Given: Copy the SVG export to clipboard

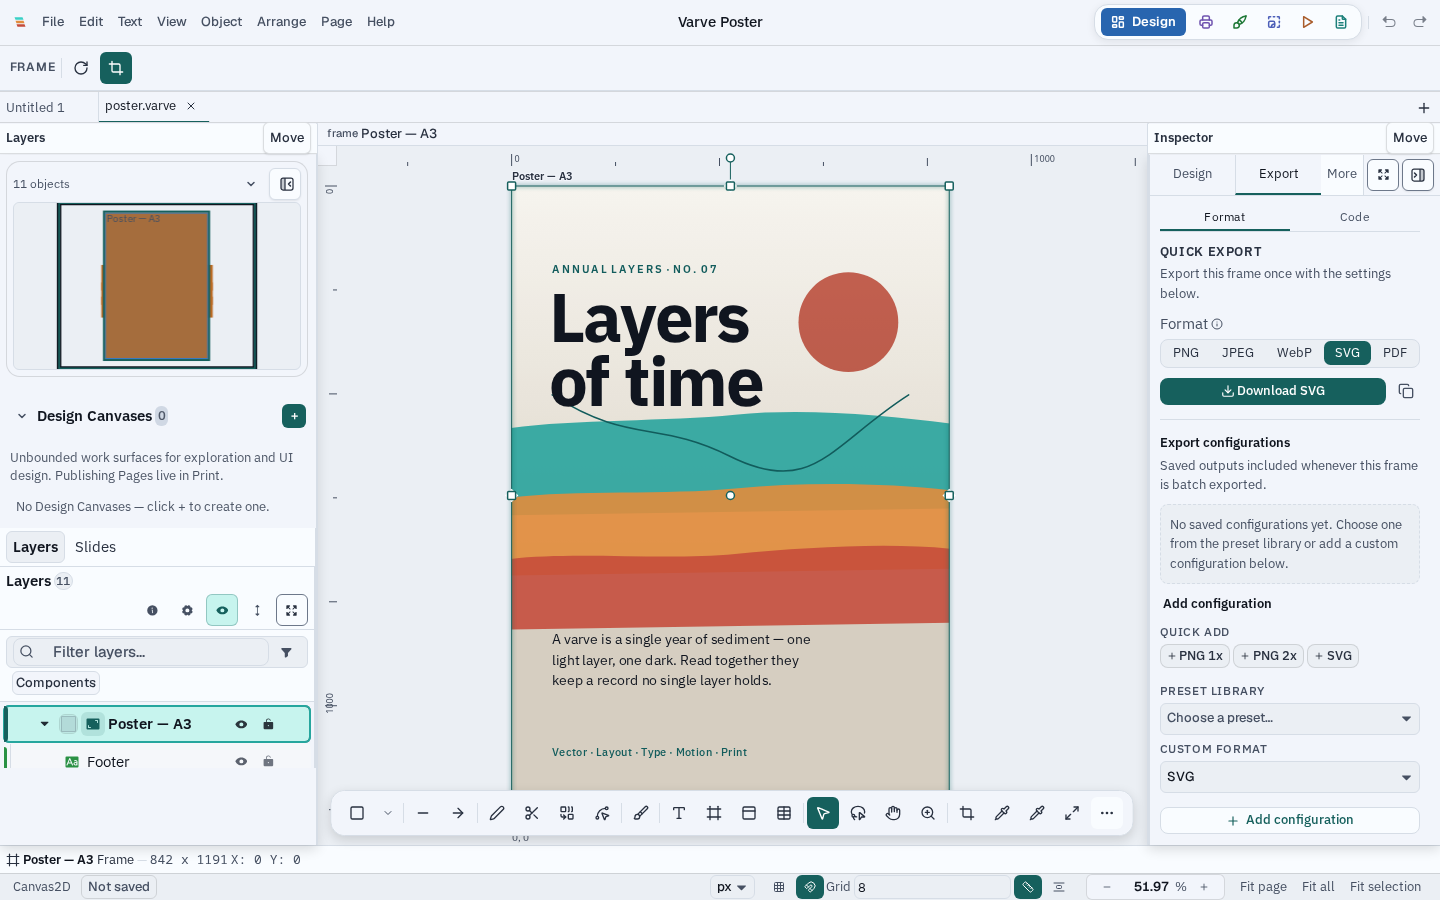Looking at the screenshot, I should (1406, 391).
